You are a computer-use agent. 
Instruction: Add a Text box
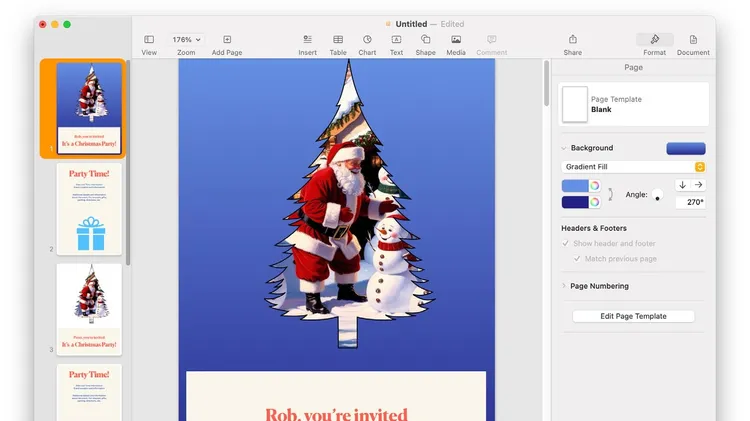pyautogui.click(x=396, y=39)
